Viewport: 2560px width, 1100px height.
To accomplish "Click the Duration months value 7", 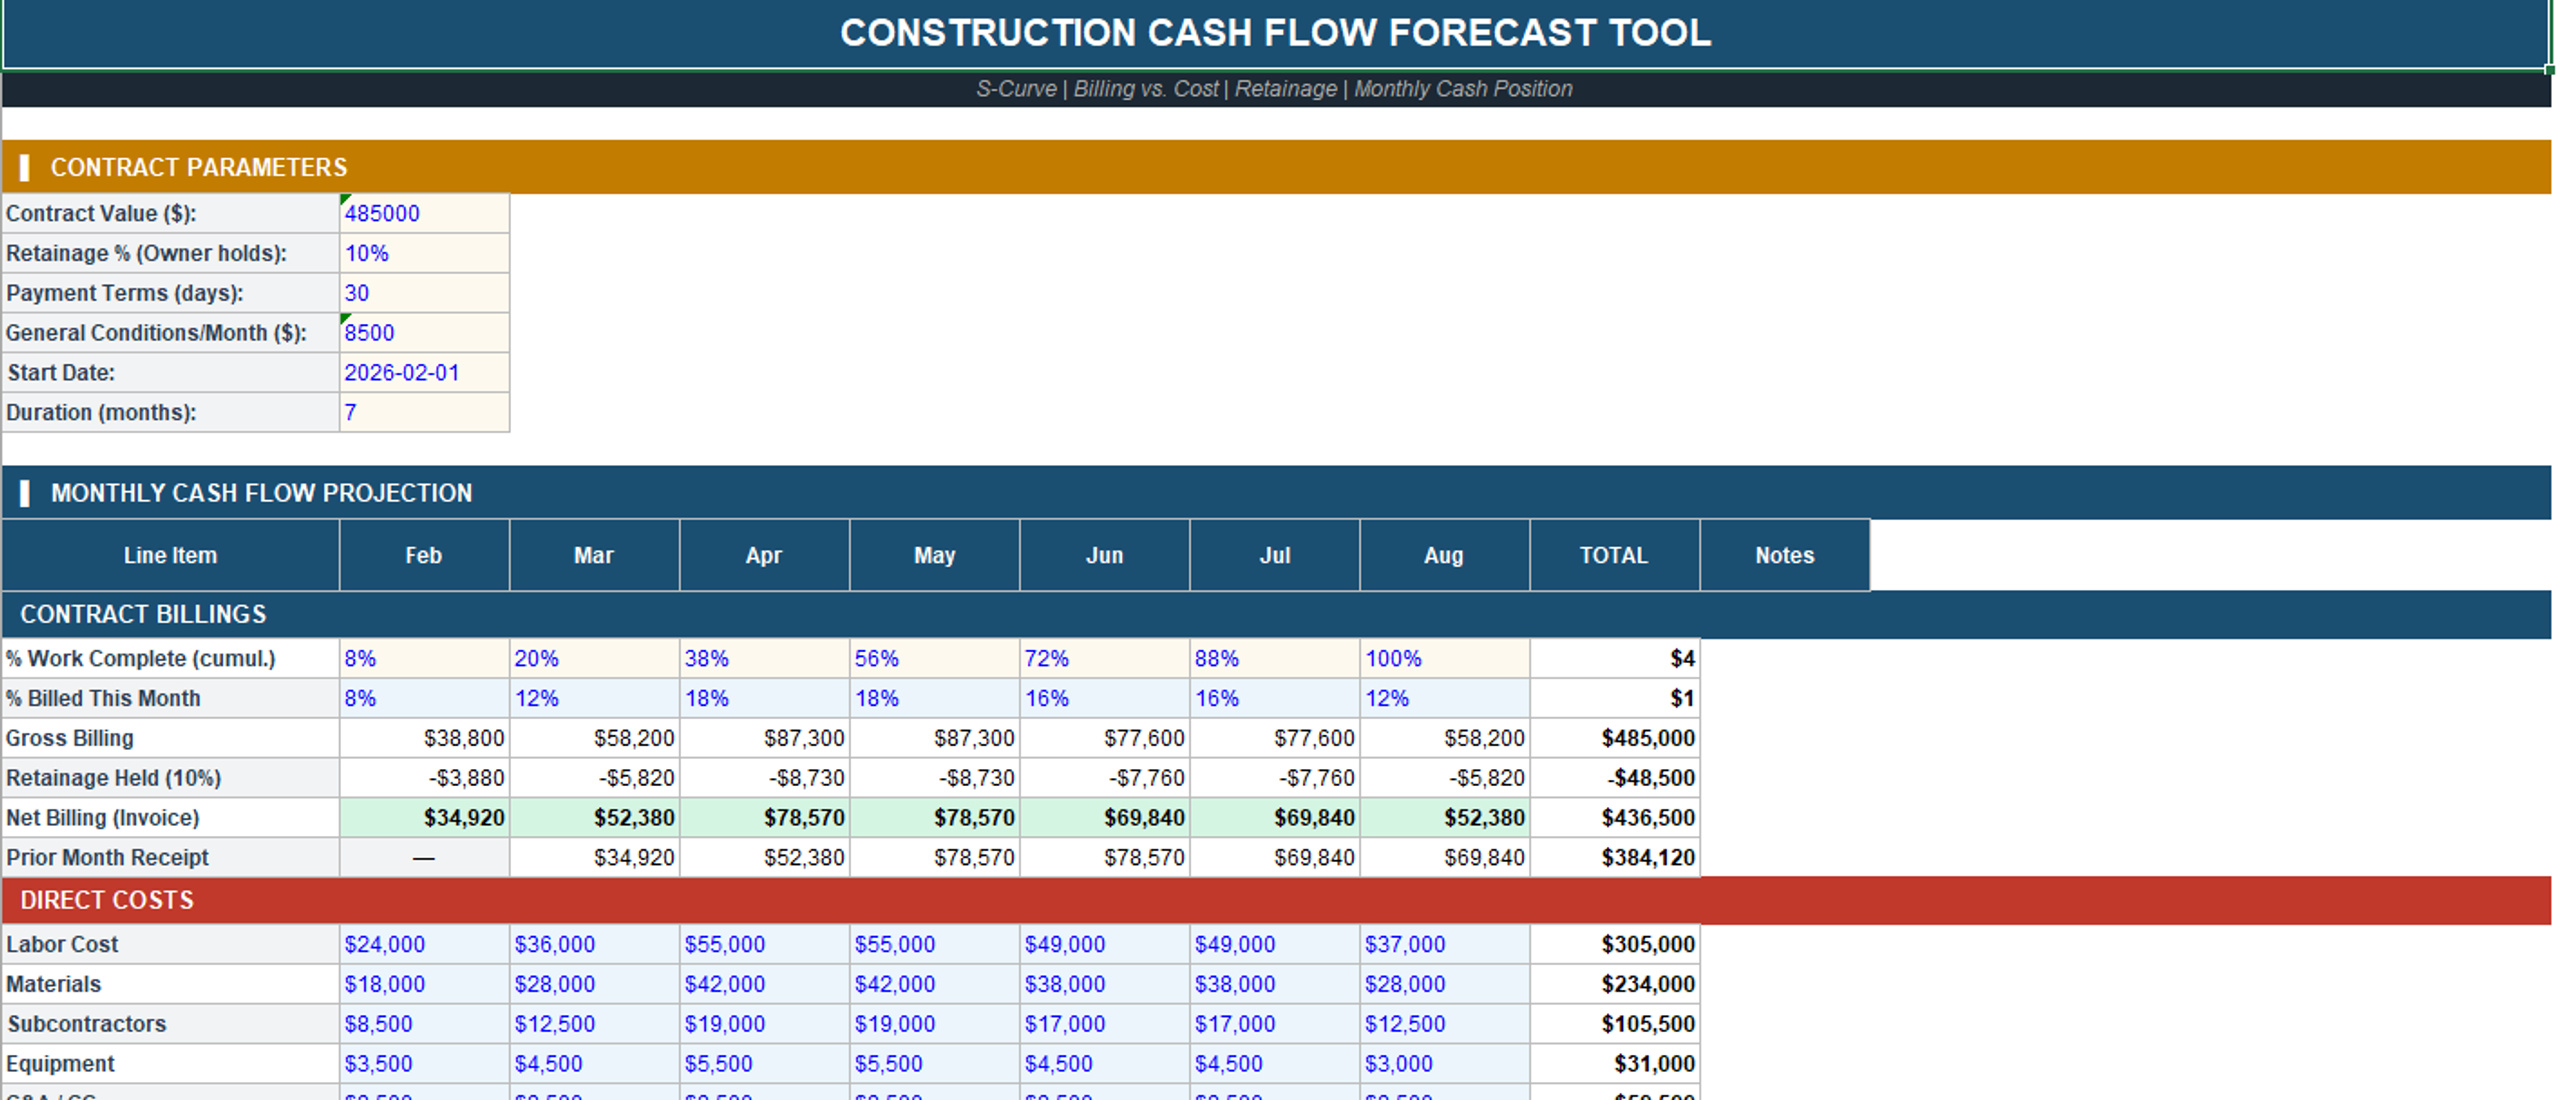I will tap(424, 412).
